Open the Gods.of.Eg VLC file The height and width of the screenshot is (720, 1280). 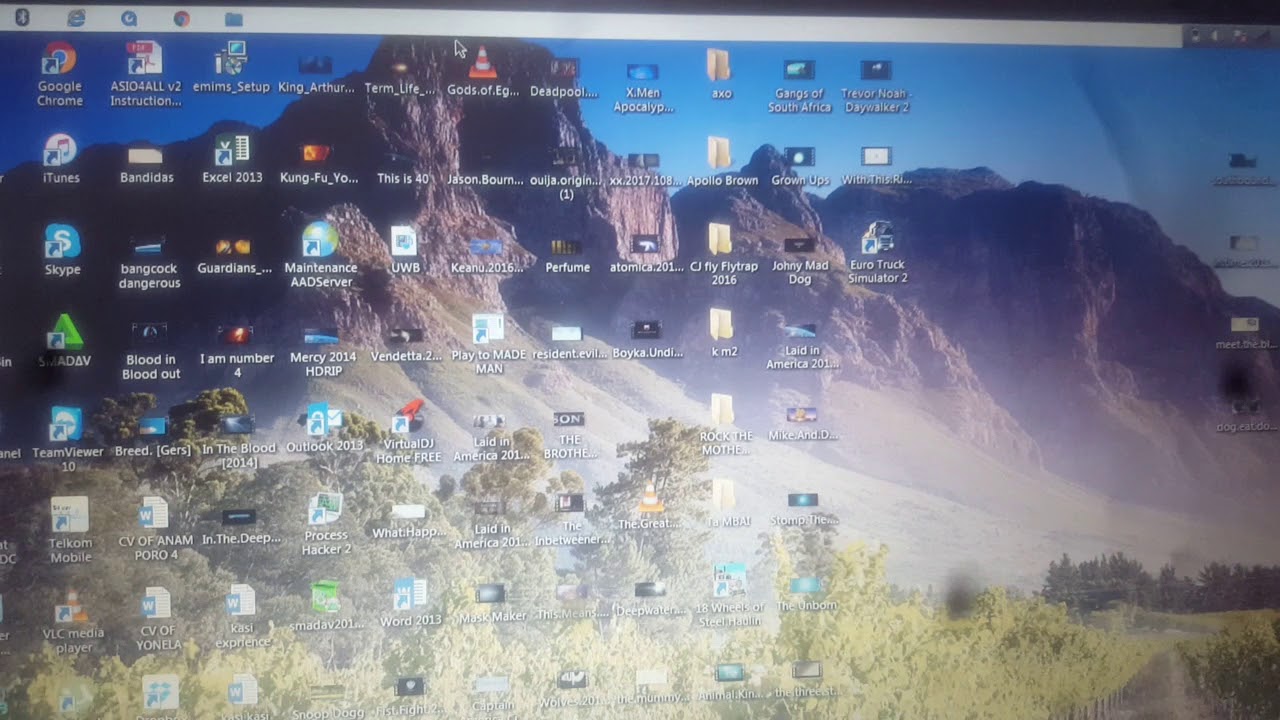click(x=483, y=72)
